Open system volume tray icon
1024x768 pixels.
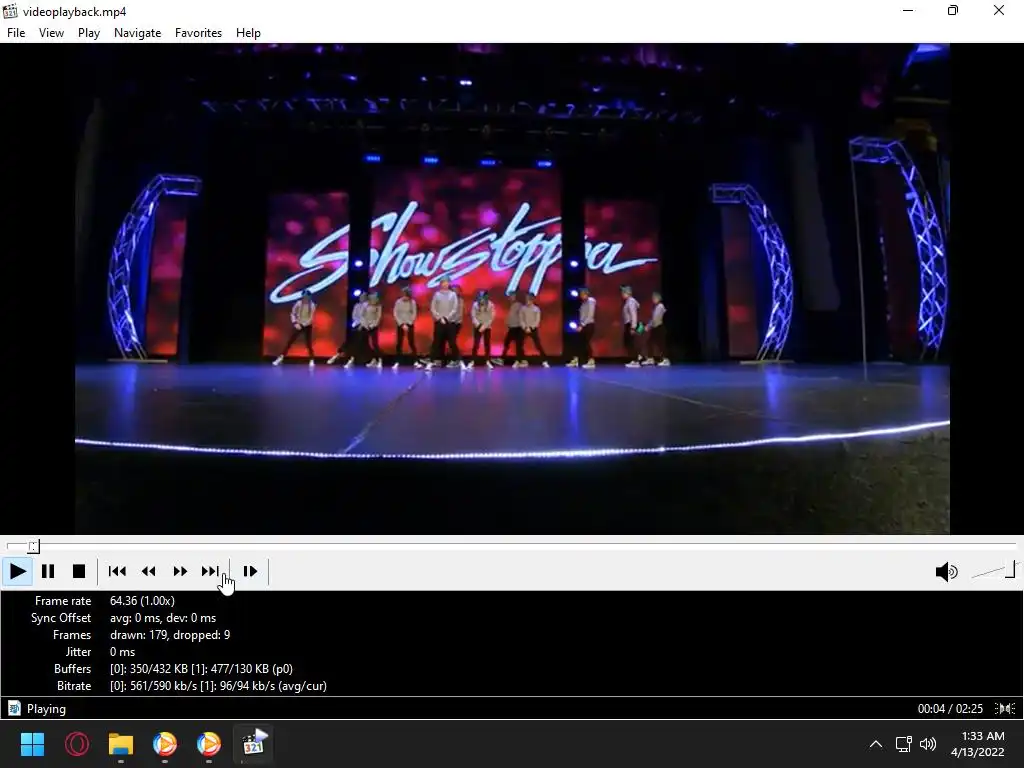tap(928, 744)
